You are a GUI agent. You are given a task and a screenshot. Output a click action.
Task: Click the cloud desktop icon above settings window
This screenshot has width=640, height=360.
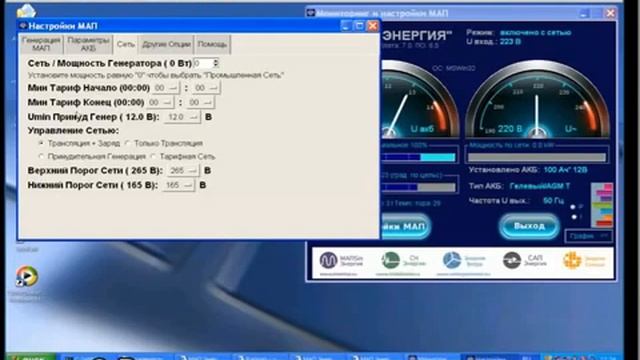26,11
